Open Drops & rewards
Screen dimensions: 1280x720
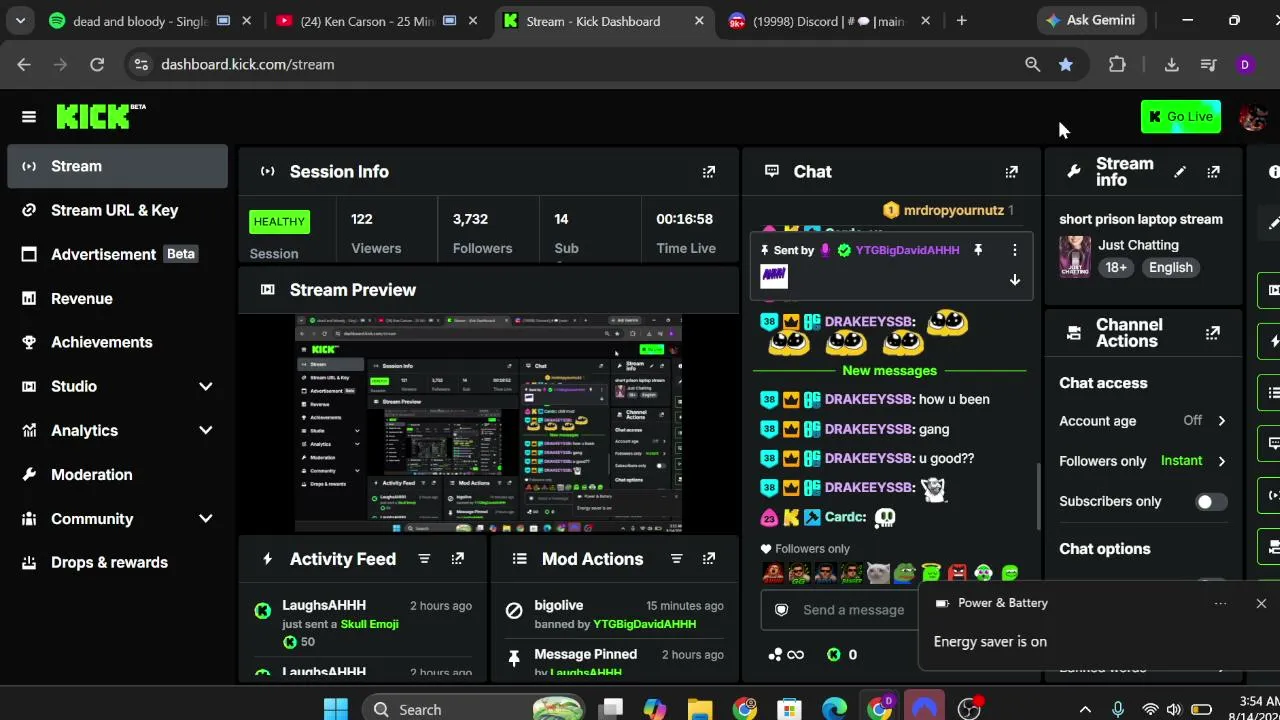117,562
